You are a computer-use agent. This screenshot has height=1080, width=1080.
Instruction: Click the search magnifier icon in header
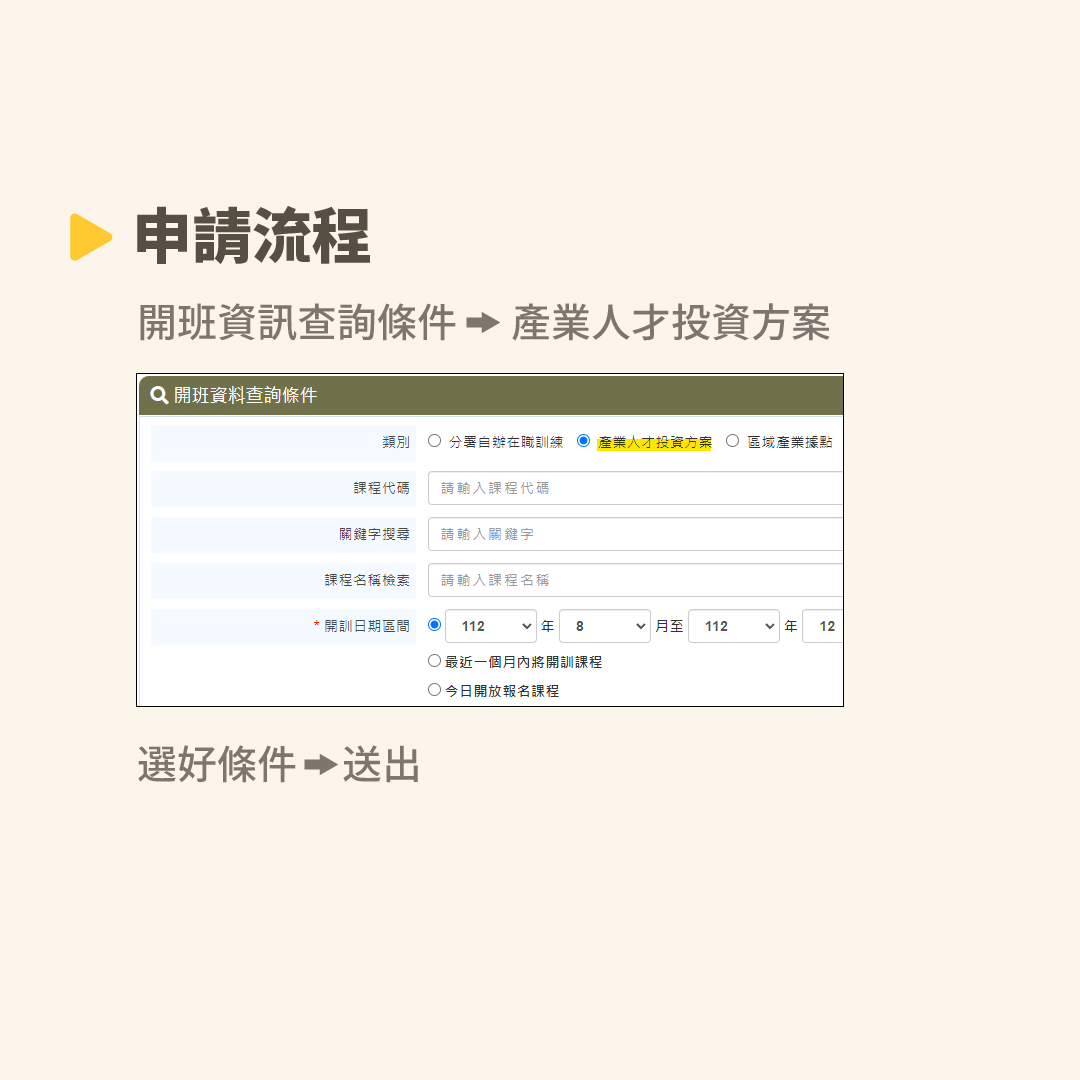159,395
